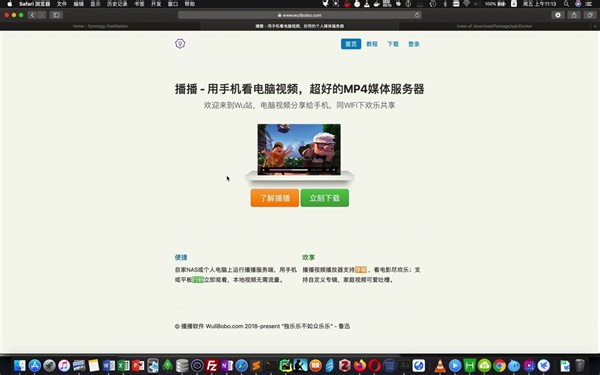
Task: Toggle the Safari sidebar button
Action: (x=56, y=15)
